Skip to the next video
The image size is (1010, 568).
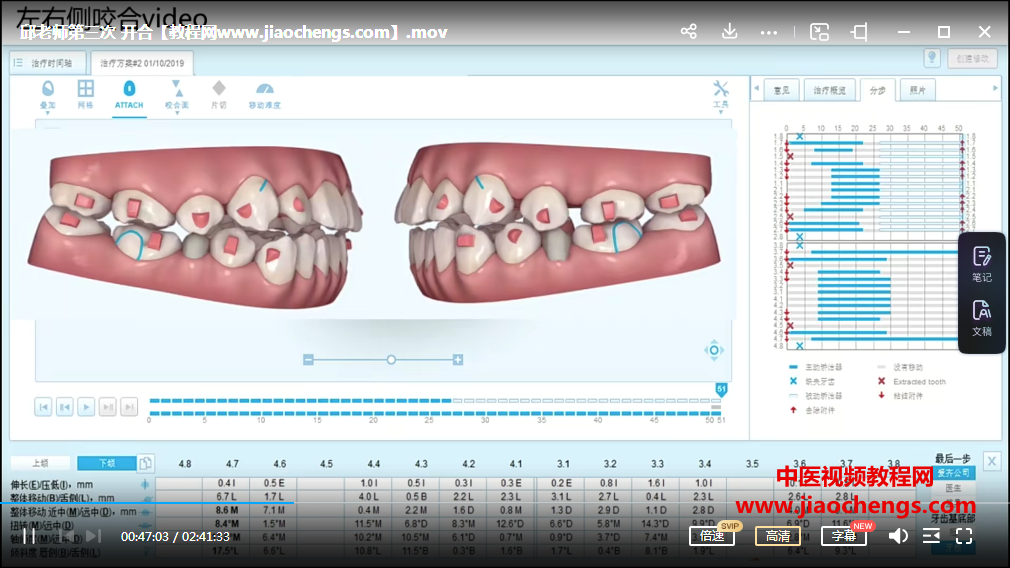click(93, 536)
